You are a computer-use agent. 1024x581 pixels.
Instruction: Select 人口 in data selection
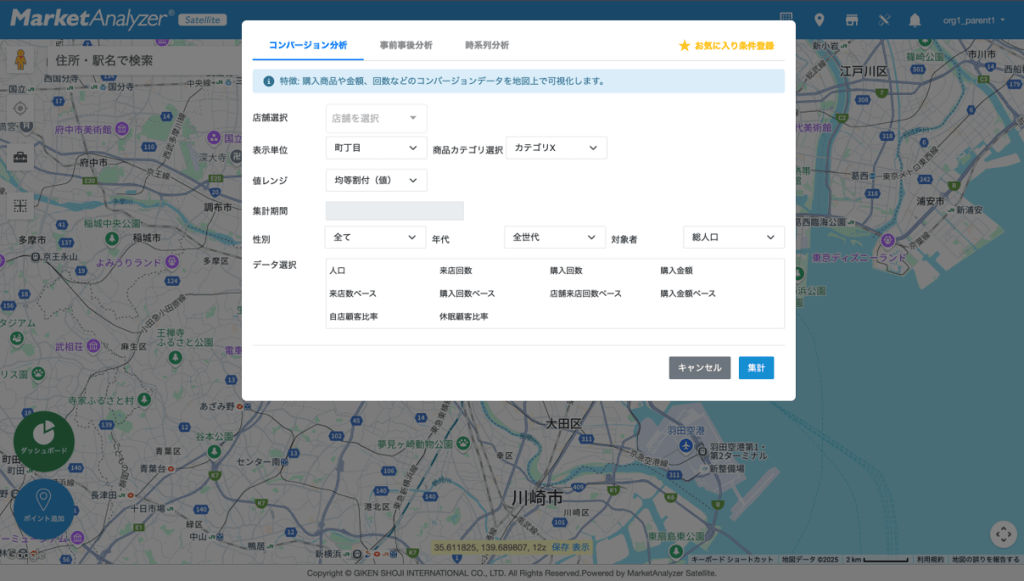tap(338, 271)
